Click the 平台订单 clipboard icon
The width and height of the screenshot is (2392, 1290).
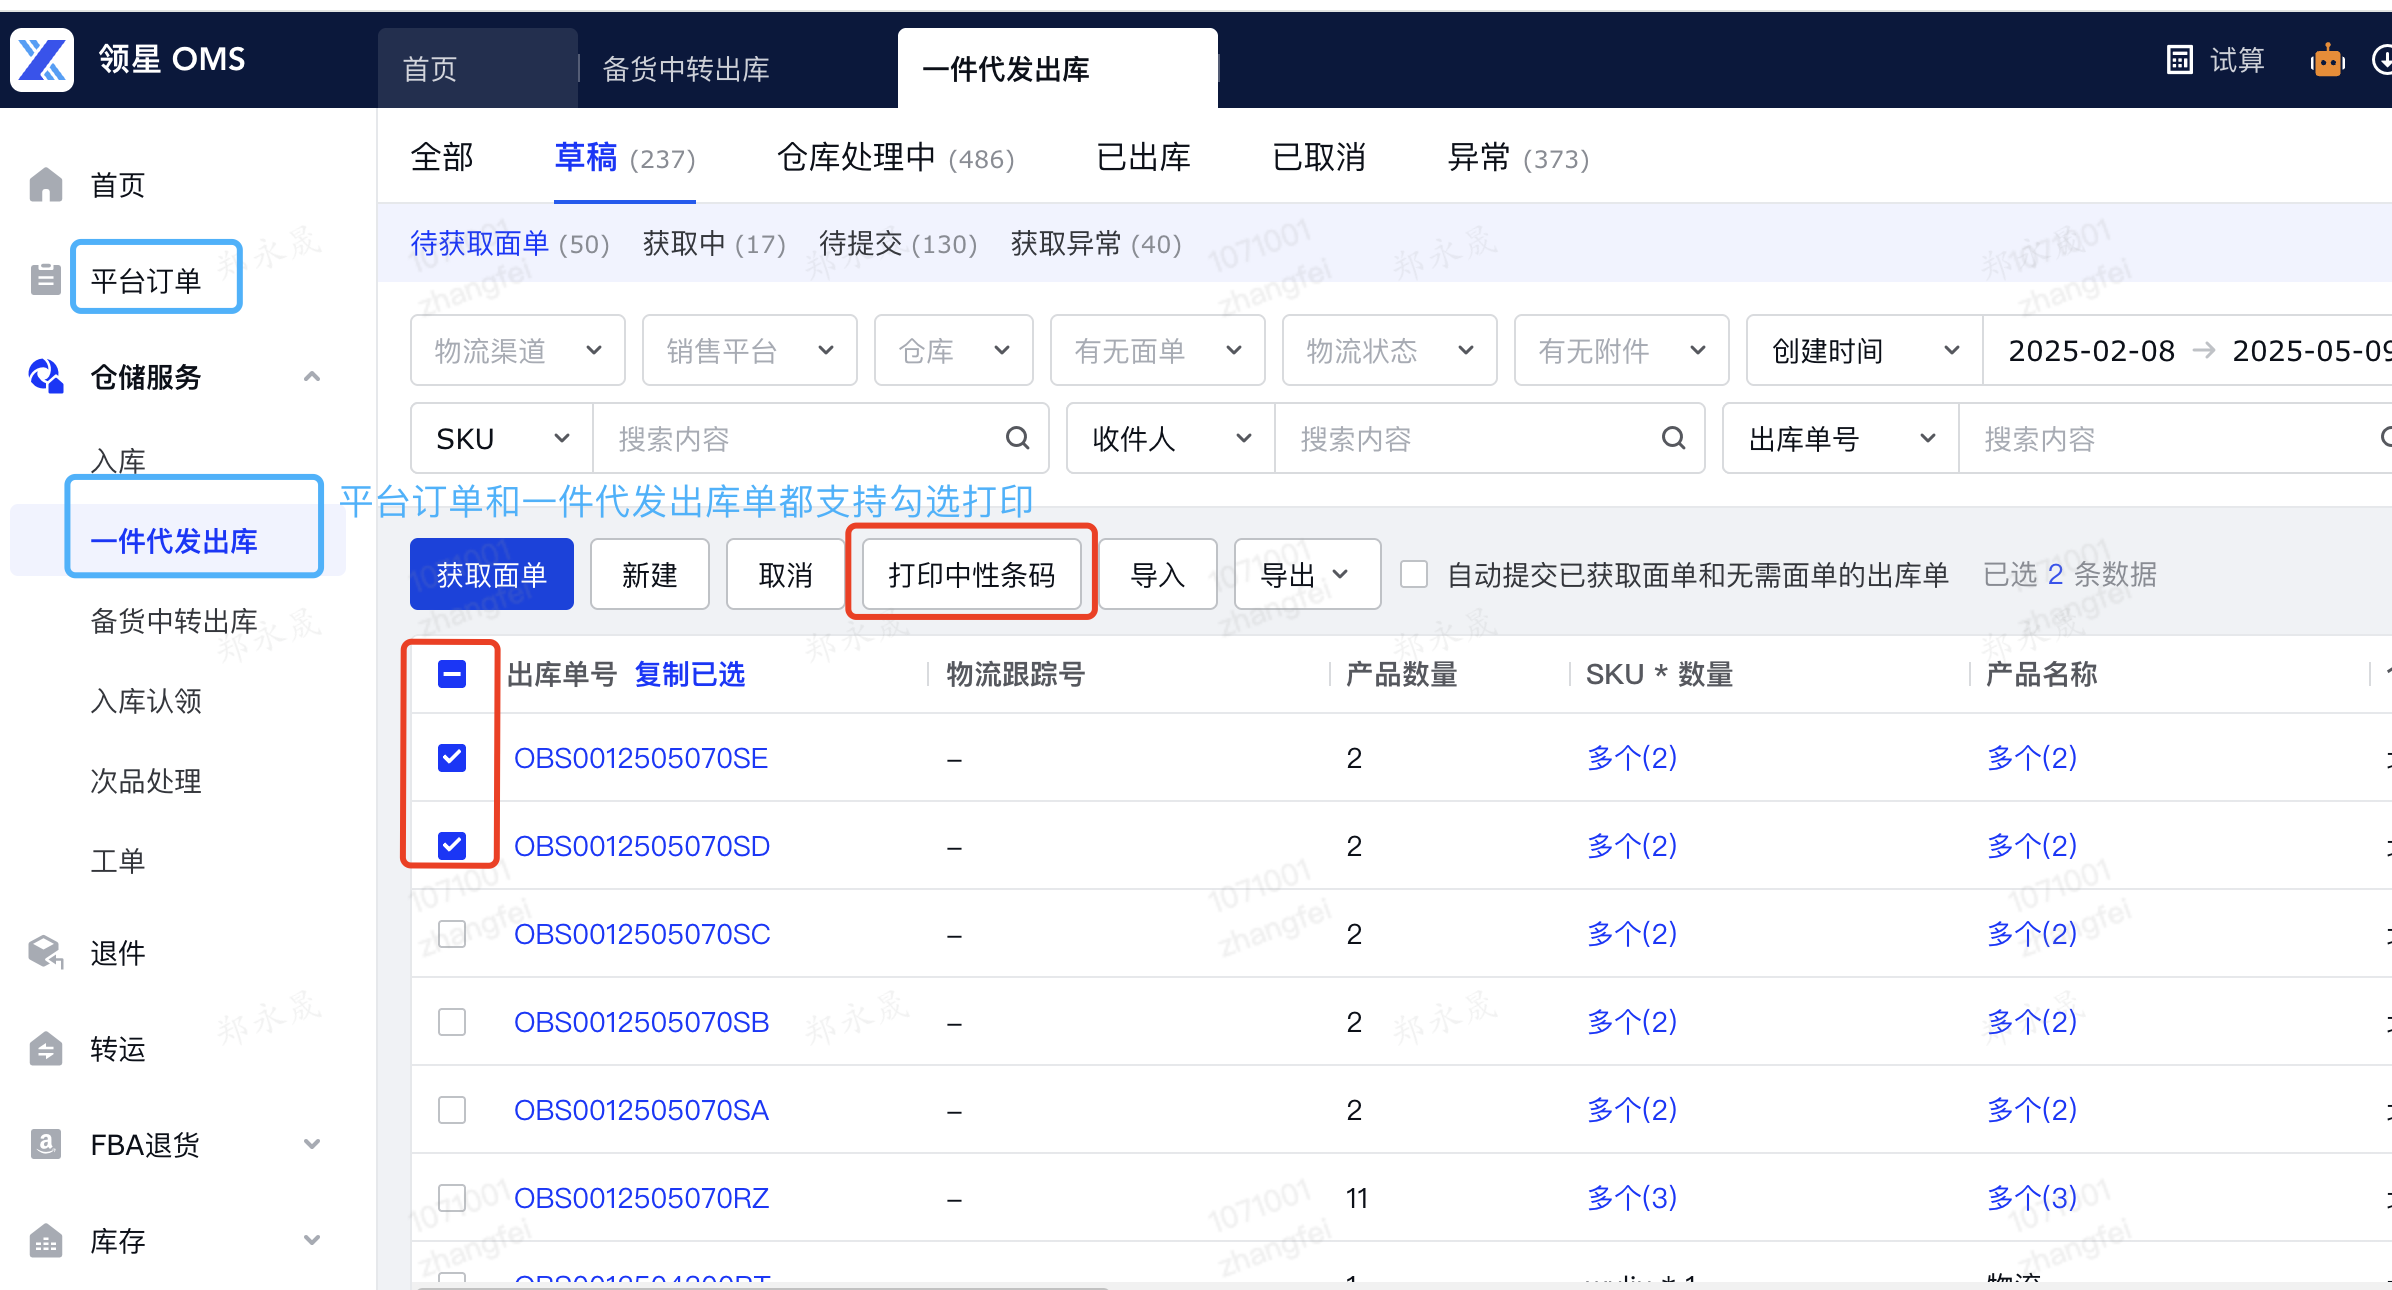[46, 279]
